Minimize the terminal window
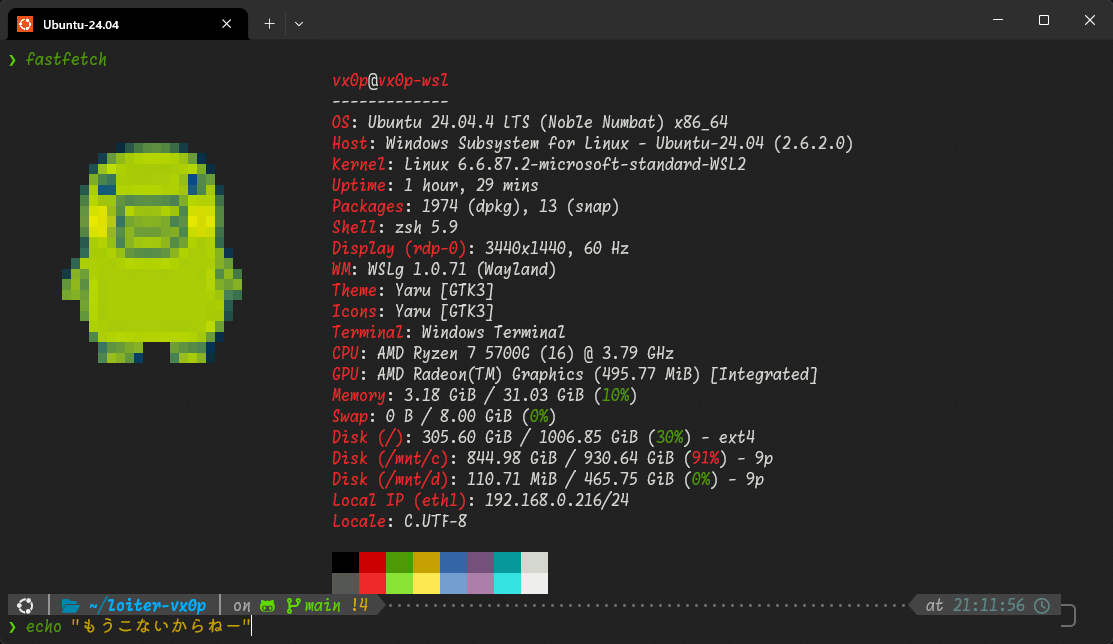This screenshot has width=1113, height=644. [x=998, y=20]
